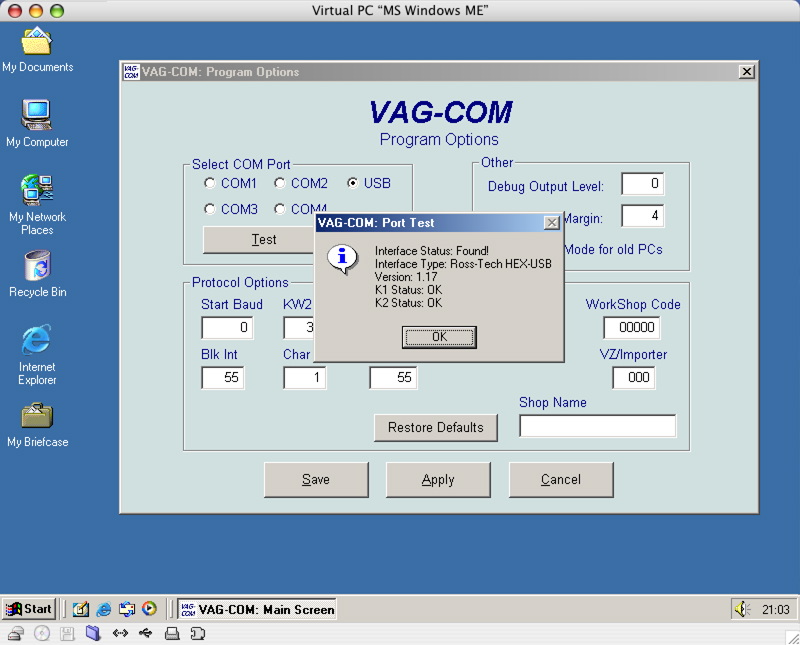Launch Internet Explorer from quick launch
The width and height of the screenshot is (800, 645).
tap(104, 609)
